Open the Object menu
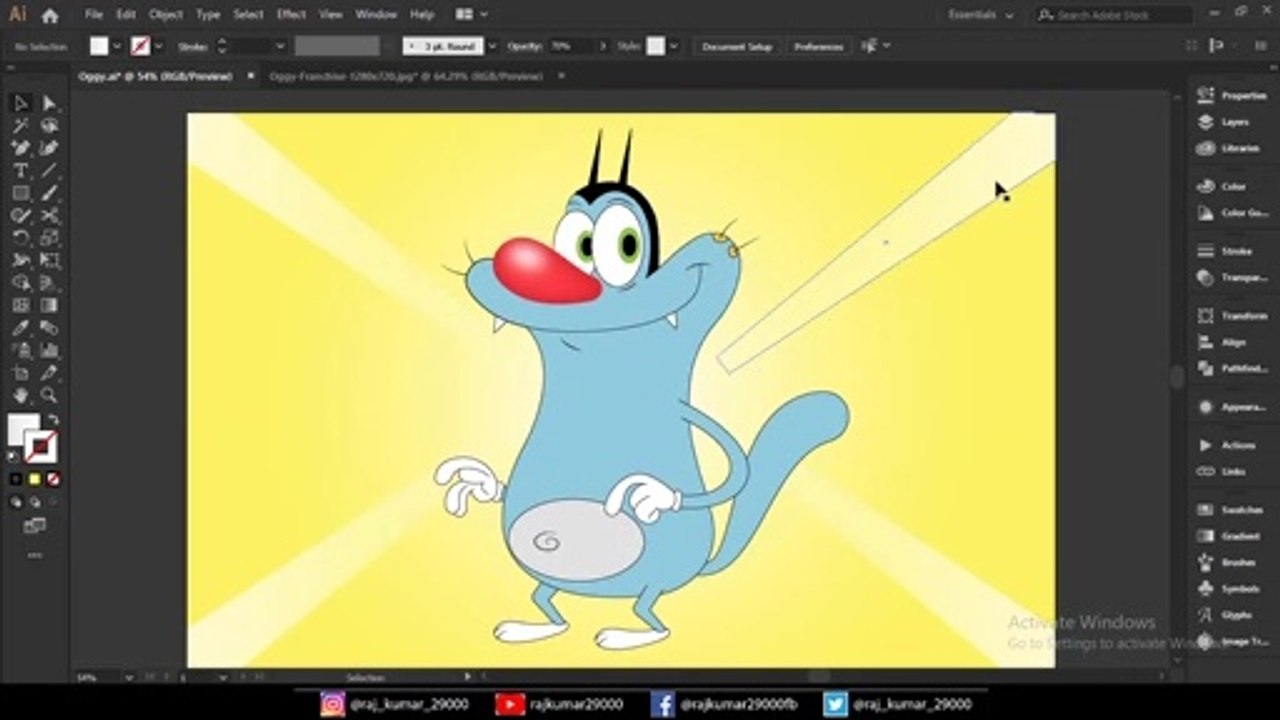 click(166, 15)
